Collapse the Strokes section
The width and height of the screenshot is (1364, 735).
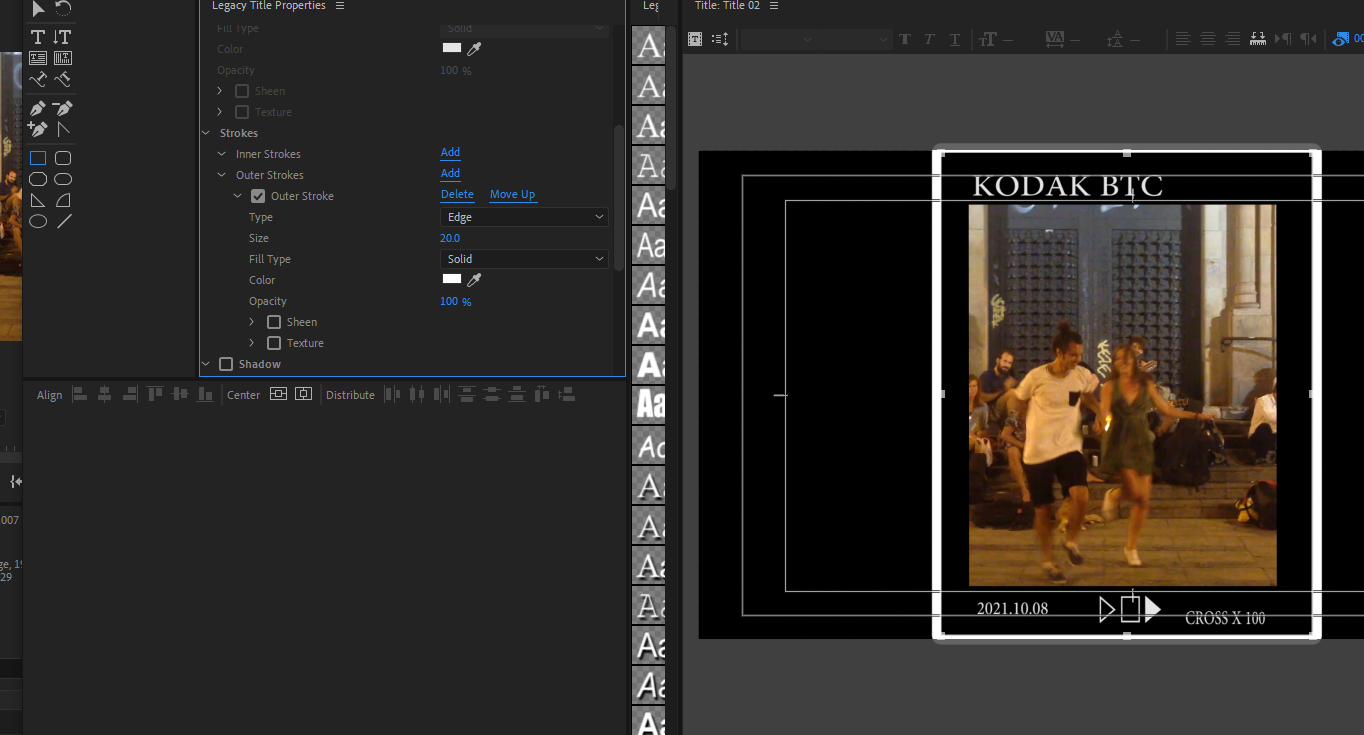(x=206, y=133)
